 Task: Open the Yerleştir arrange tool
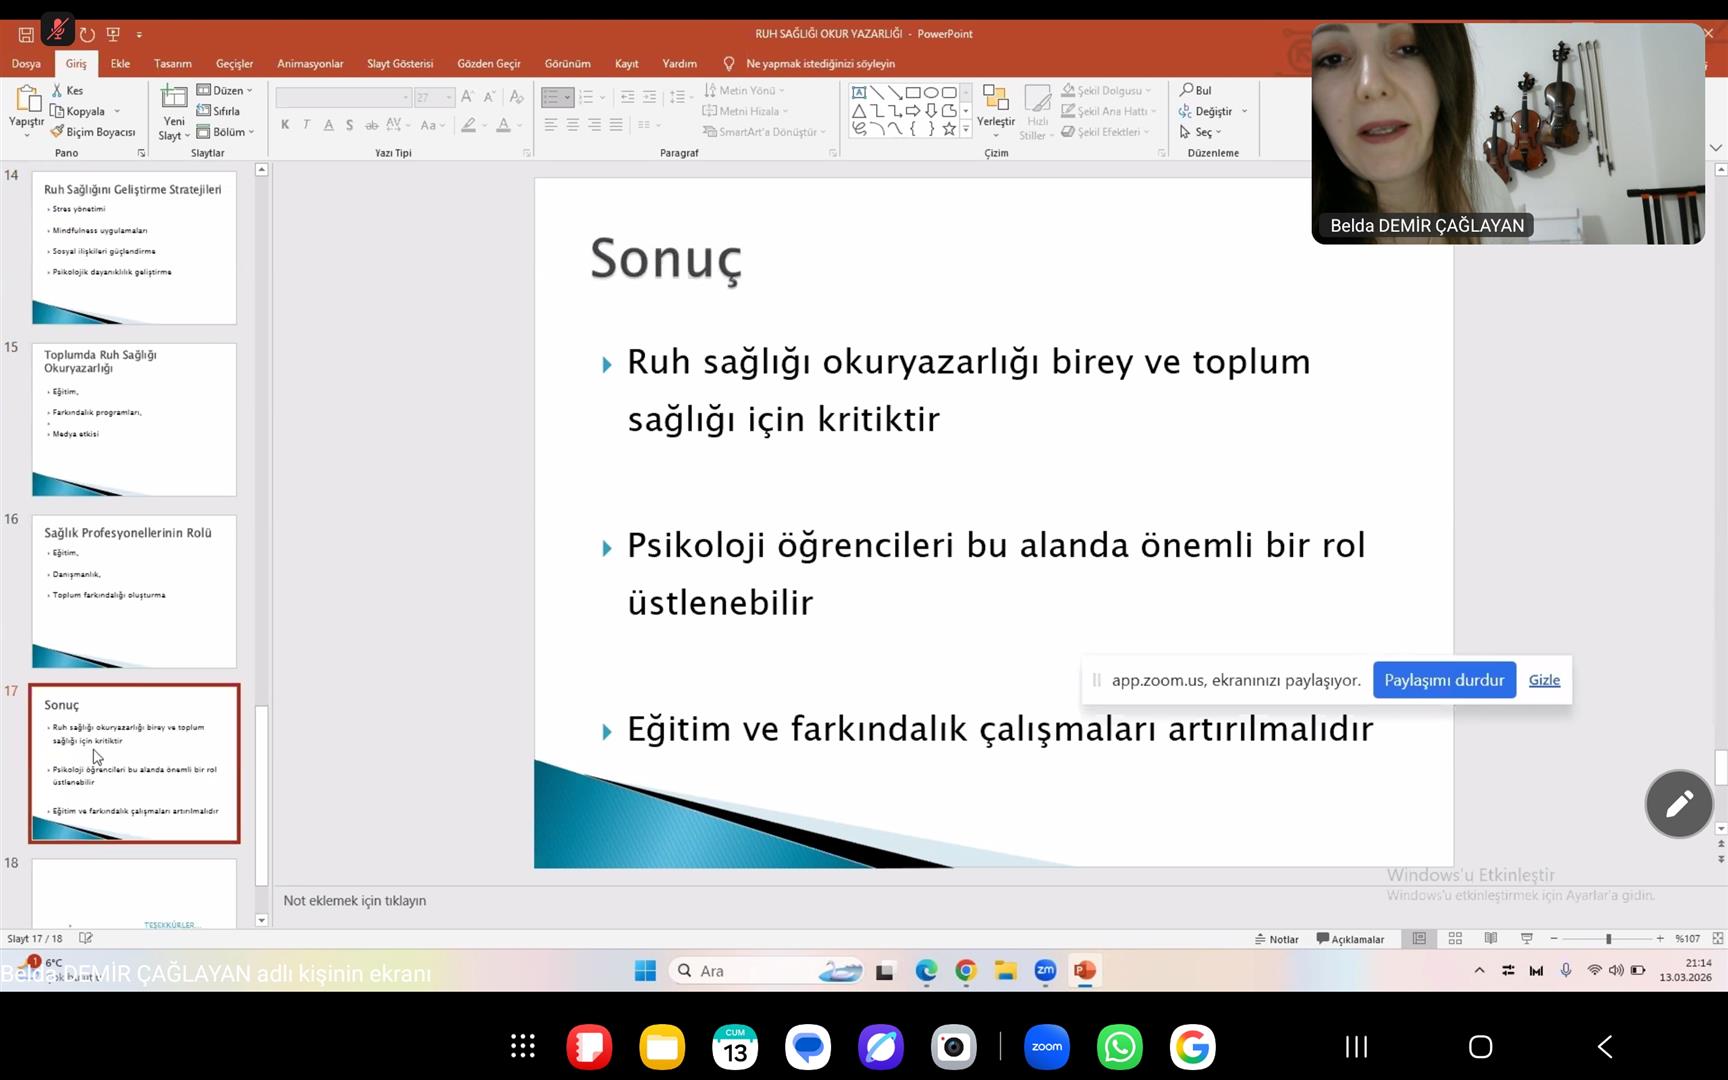pos(995,108)
